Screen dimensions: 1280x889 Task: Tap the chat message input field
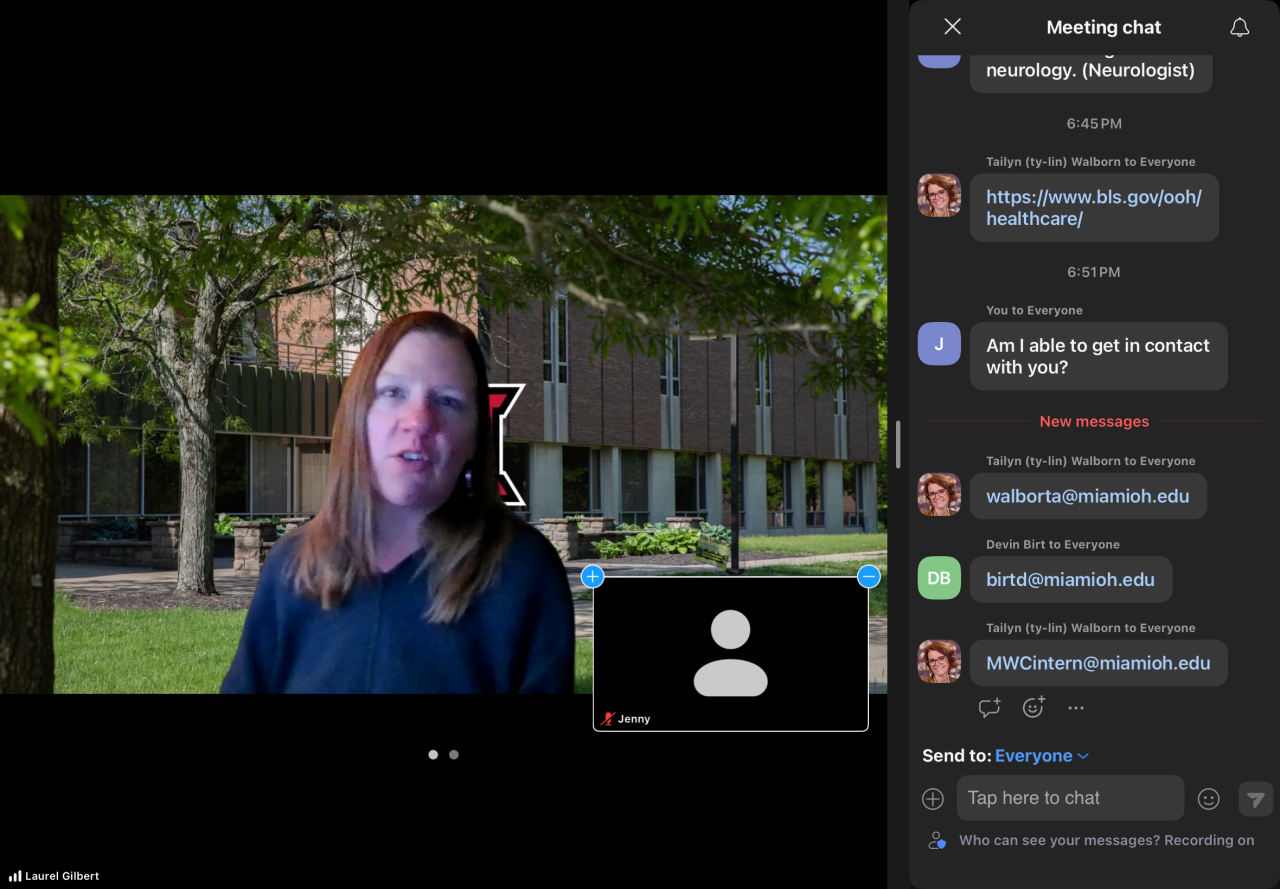tap(1070, 798)
